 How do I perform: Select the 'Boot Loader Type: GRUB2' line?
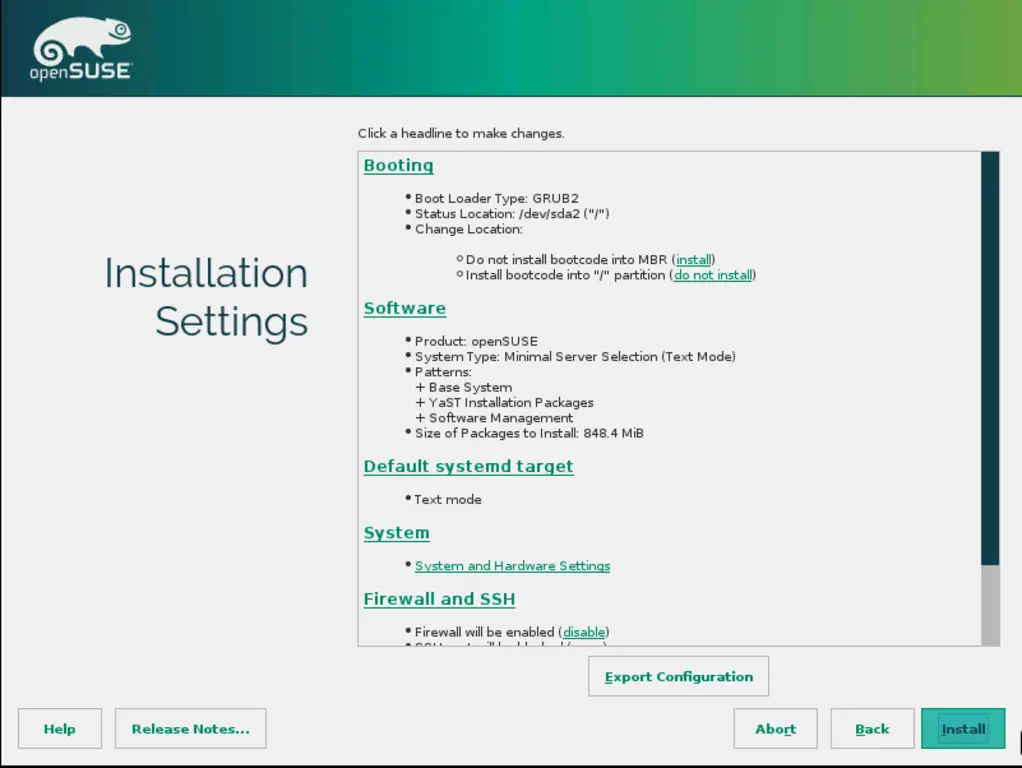tap(496, 198)
